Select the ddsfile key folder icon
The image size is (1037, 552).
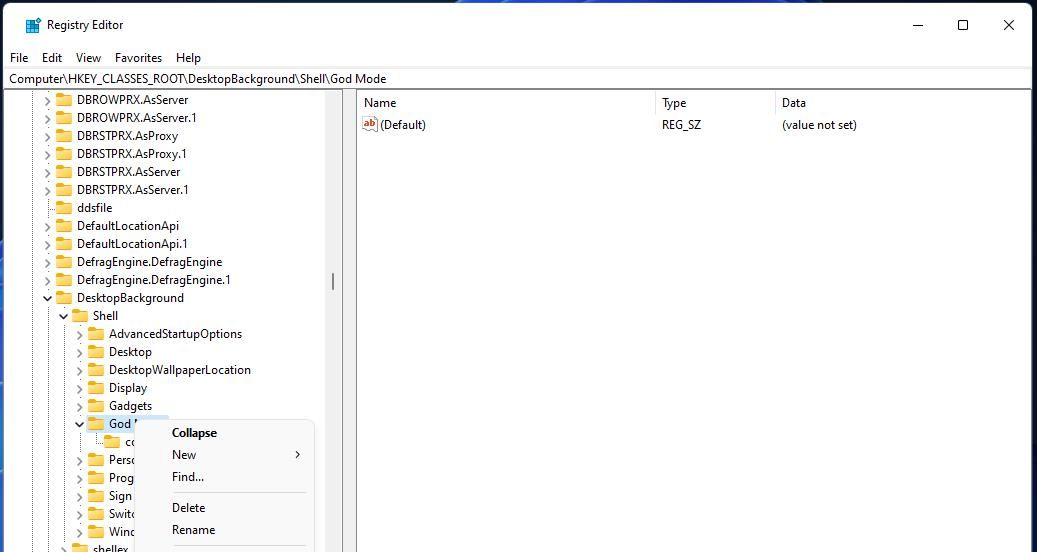click(64, 208)
